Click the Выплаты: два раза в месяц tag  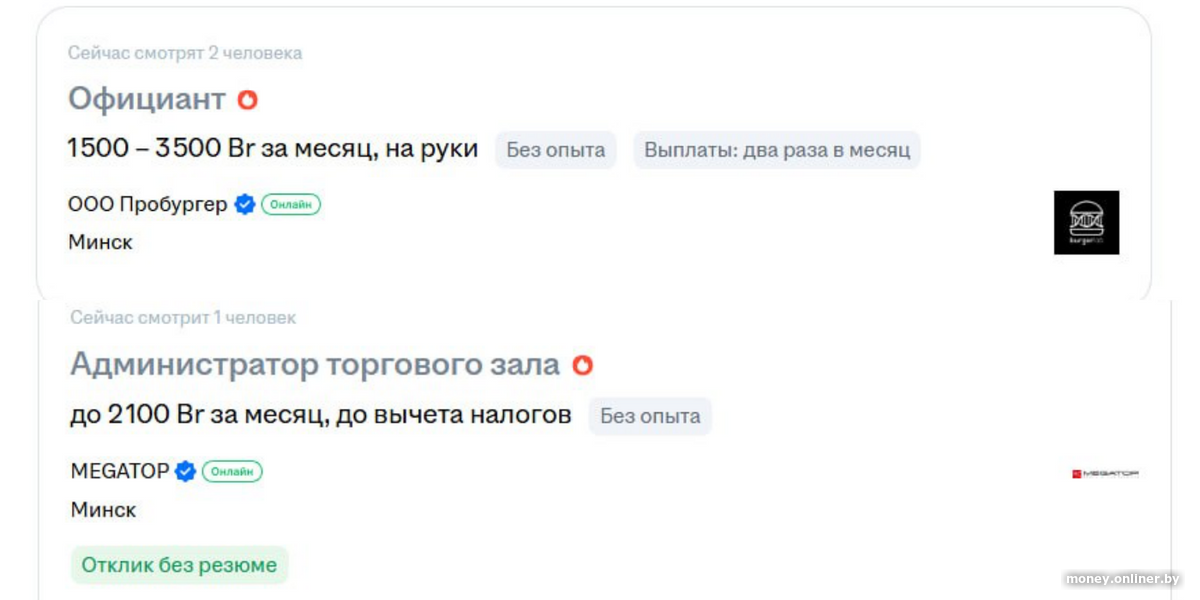coord(777,150)
